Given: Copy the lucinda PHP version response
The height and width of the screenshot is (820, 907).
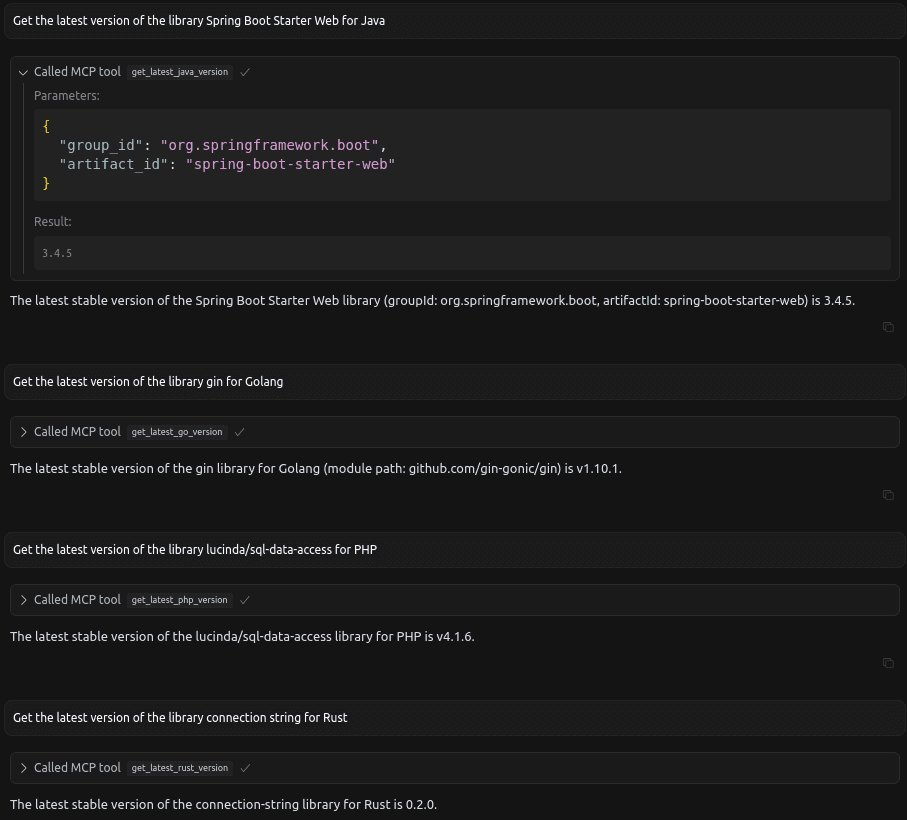Looking at the screenshot, I should click(x=888, y=663).
